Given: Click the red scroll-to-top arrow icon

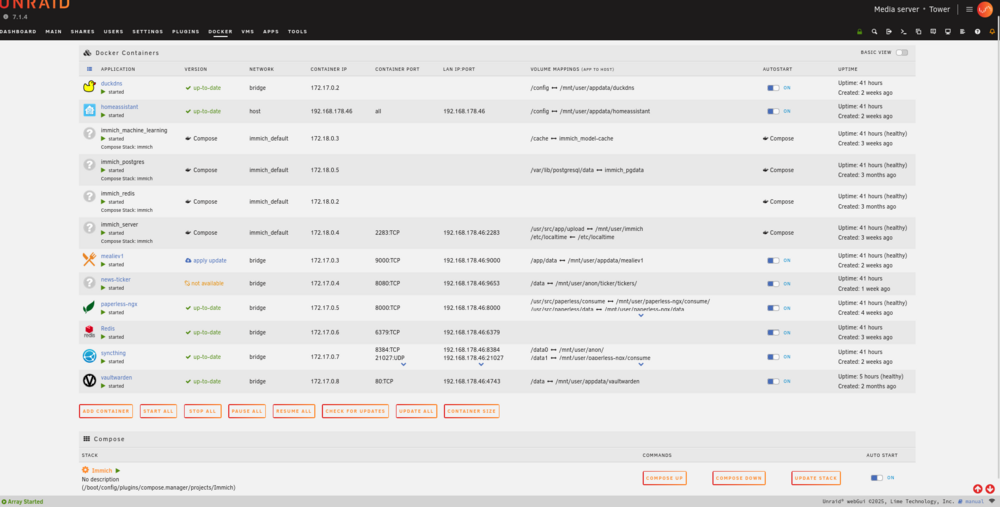Looking at the screenshot, I should 978,489.
